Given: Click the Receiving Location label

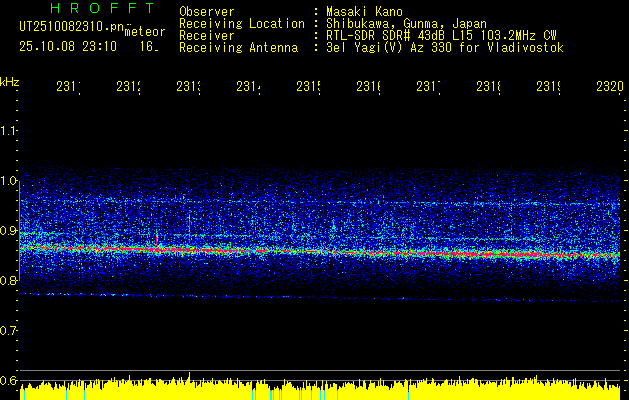Looking at the screenshot, I should 242,24.
